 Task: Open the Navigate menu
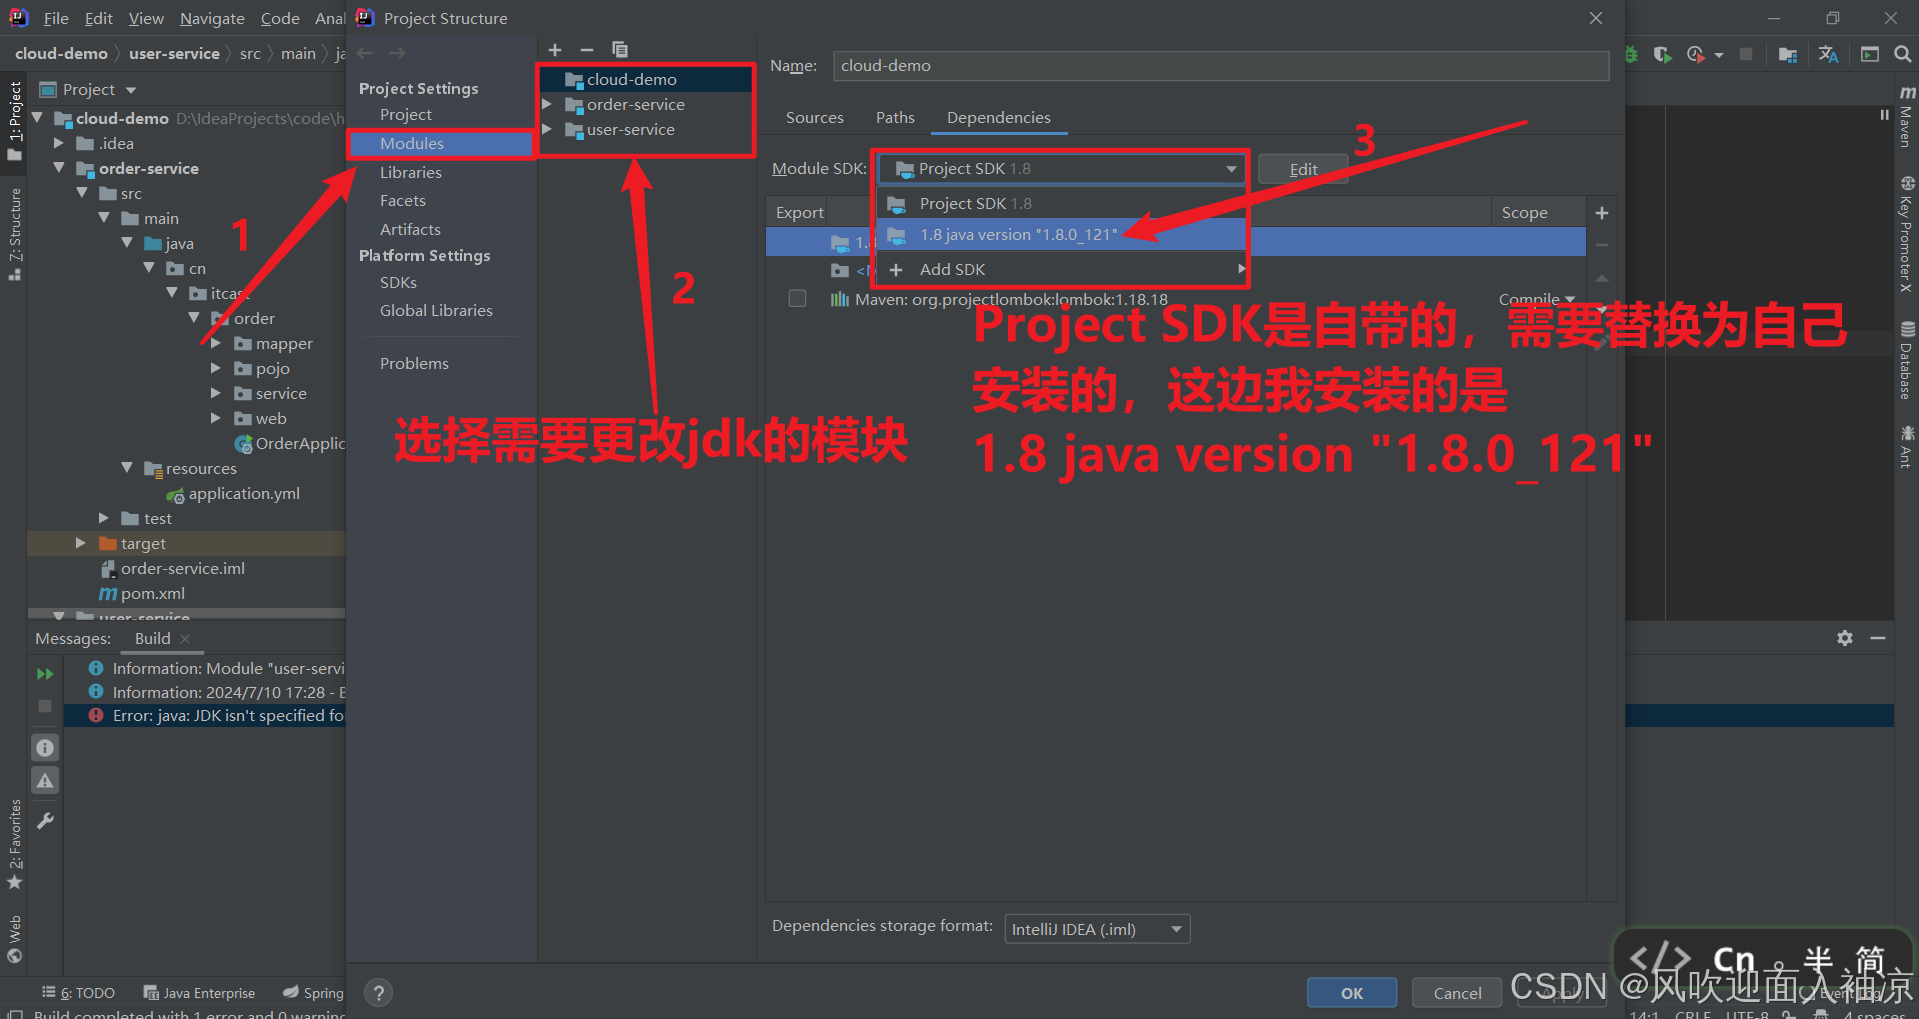(212, 18)
